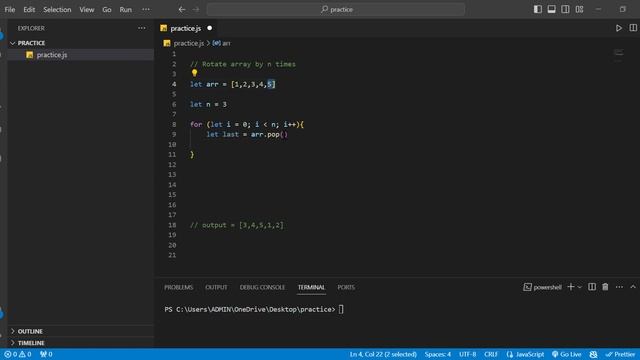Switch to the TERMINAL tab
This screenshot has width=640, height=360.
[311, 287]
